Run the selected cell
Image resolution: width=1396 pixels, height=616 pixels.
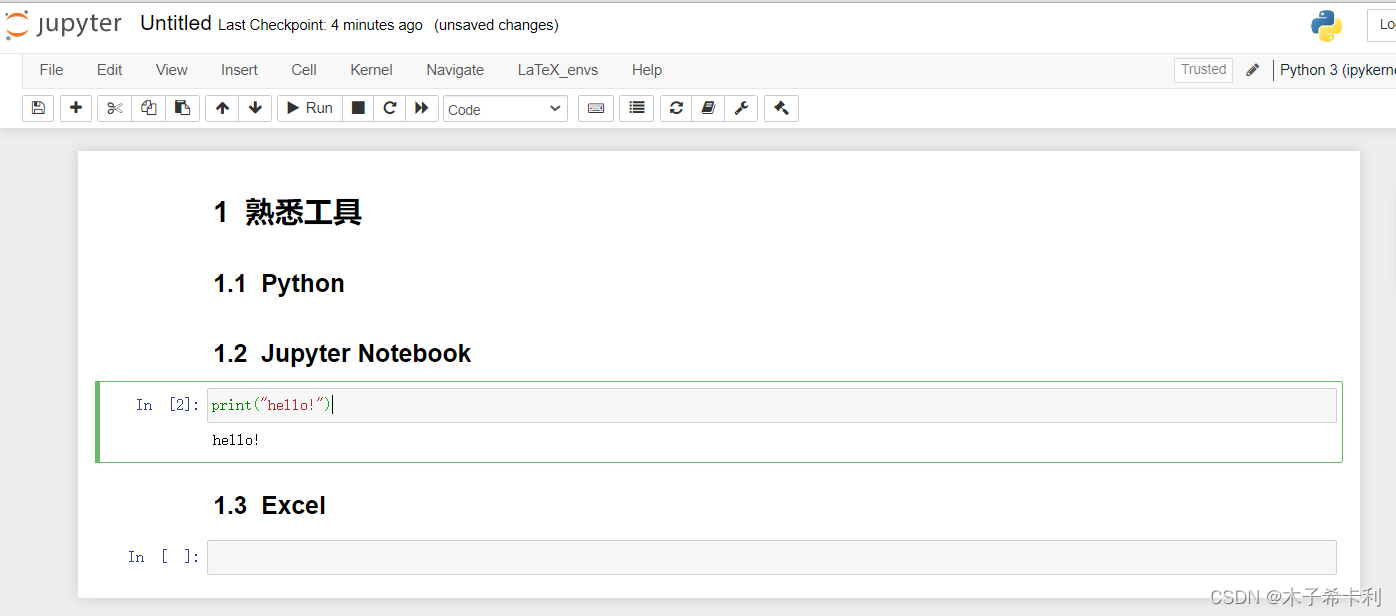[x=310, y=108]
